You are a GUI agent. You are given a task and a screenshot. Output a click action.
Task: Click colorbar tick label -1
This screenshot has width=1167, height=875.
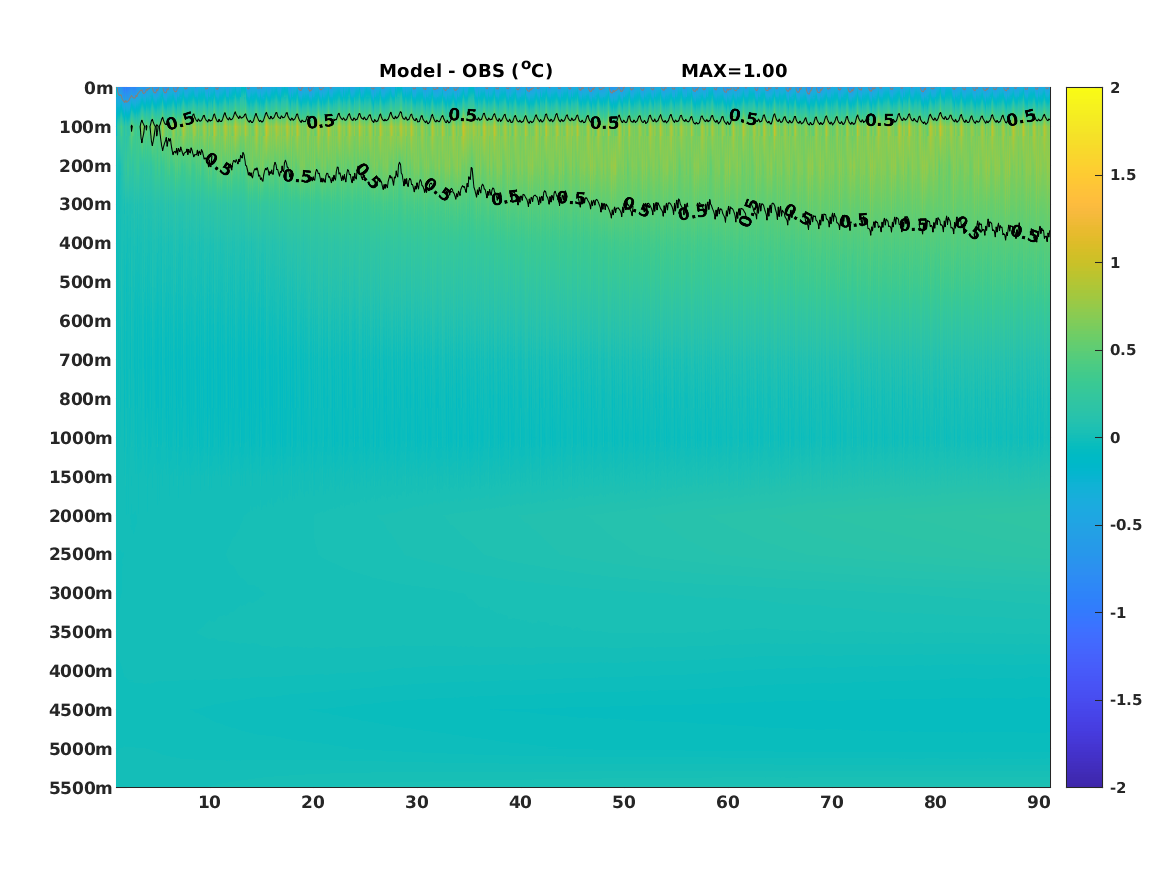tap(1117, 612)
